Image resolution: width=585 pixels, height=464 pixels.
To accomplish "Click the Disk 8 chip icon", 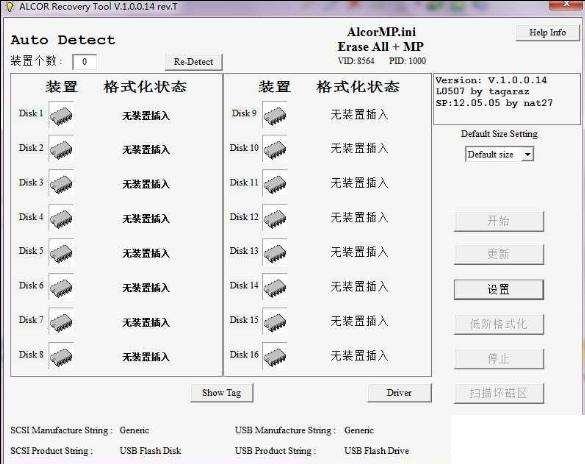I will pyautogui.click(x=61, y=356).
